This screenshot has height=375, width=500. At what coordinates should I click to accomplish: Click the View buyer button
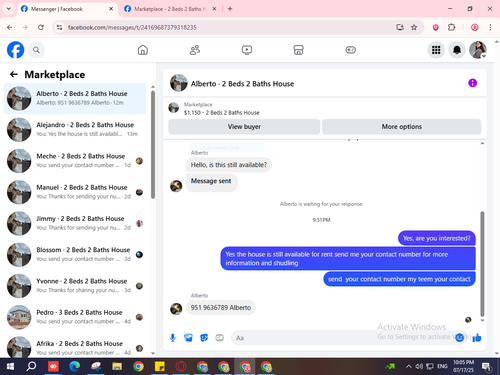[244, 127]
